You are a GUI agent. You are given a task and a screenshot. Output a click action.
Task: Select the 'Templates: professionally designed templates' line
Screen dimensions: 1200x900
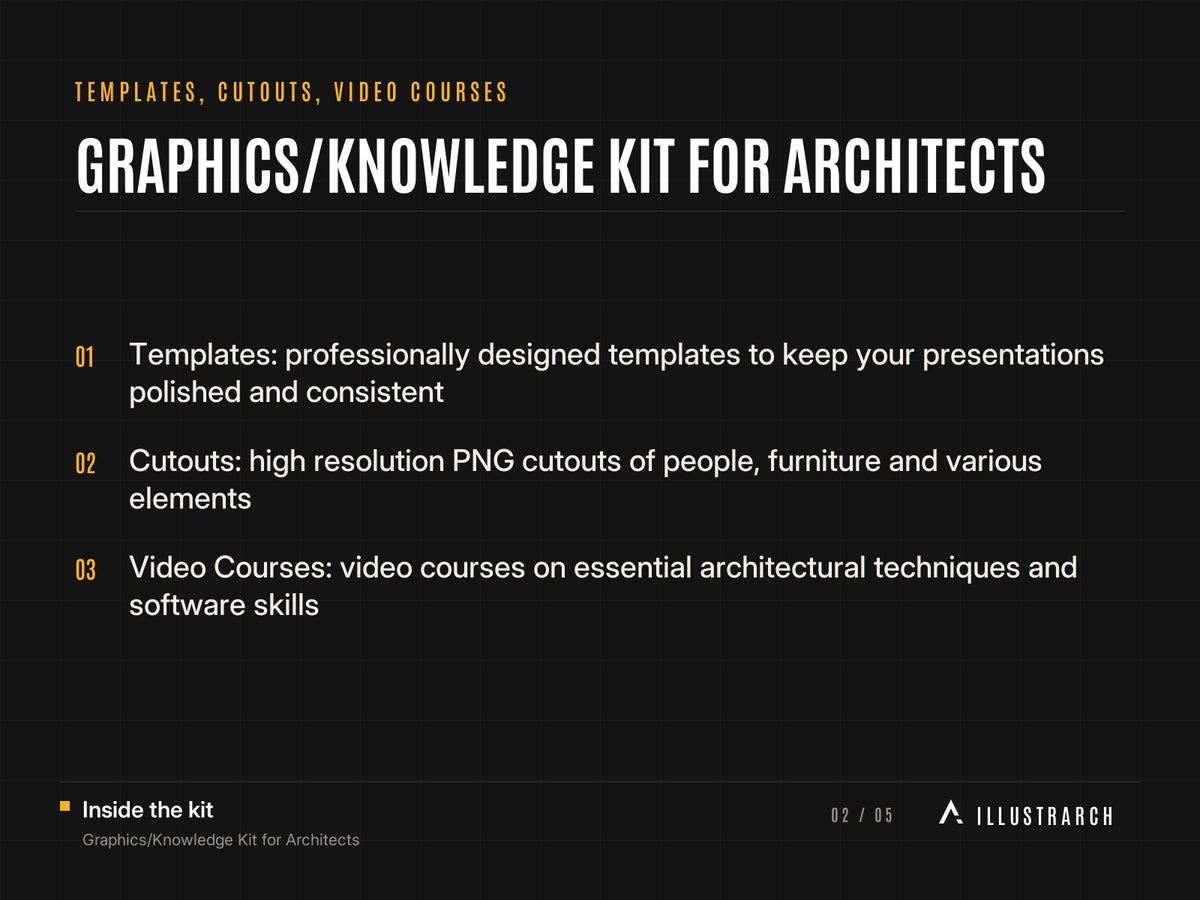(617, 356)
